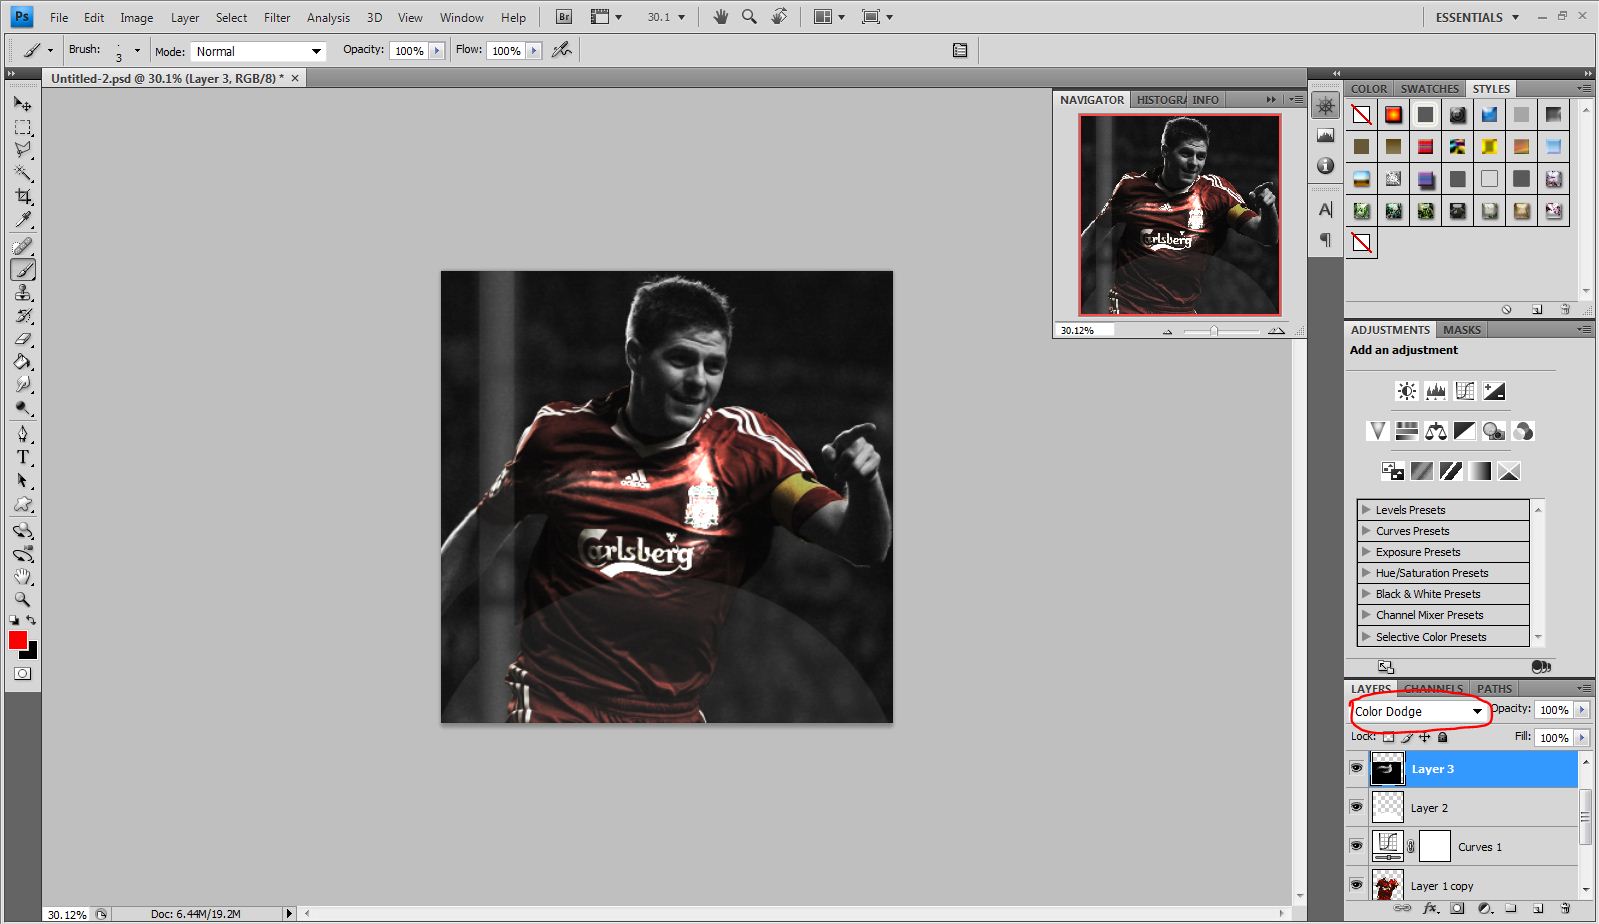1599x924 pixels.
Task: Click the Curves 1 layer mask thumbnail
Action: (x=1434, y=846)
